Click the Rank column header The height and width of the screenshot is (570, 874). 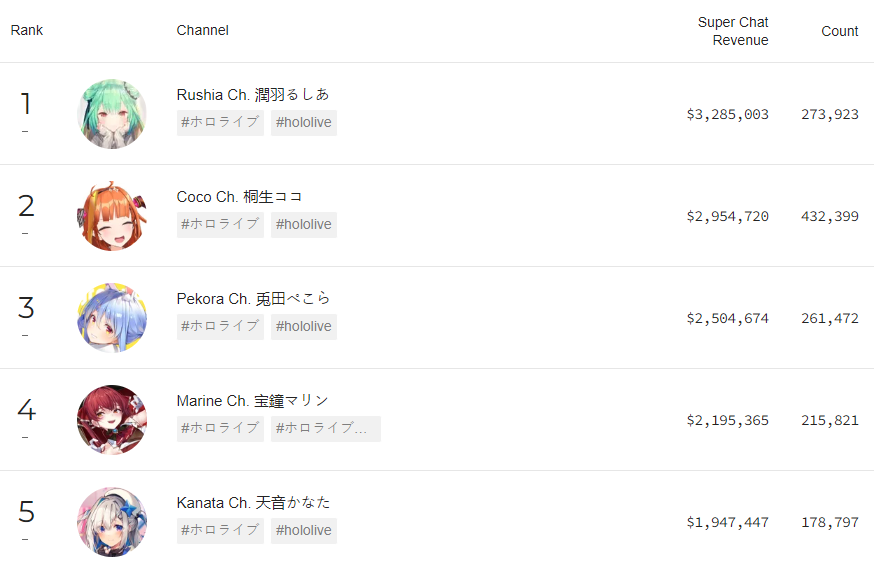pyautogui.click(x=27, y=30)
